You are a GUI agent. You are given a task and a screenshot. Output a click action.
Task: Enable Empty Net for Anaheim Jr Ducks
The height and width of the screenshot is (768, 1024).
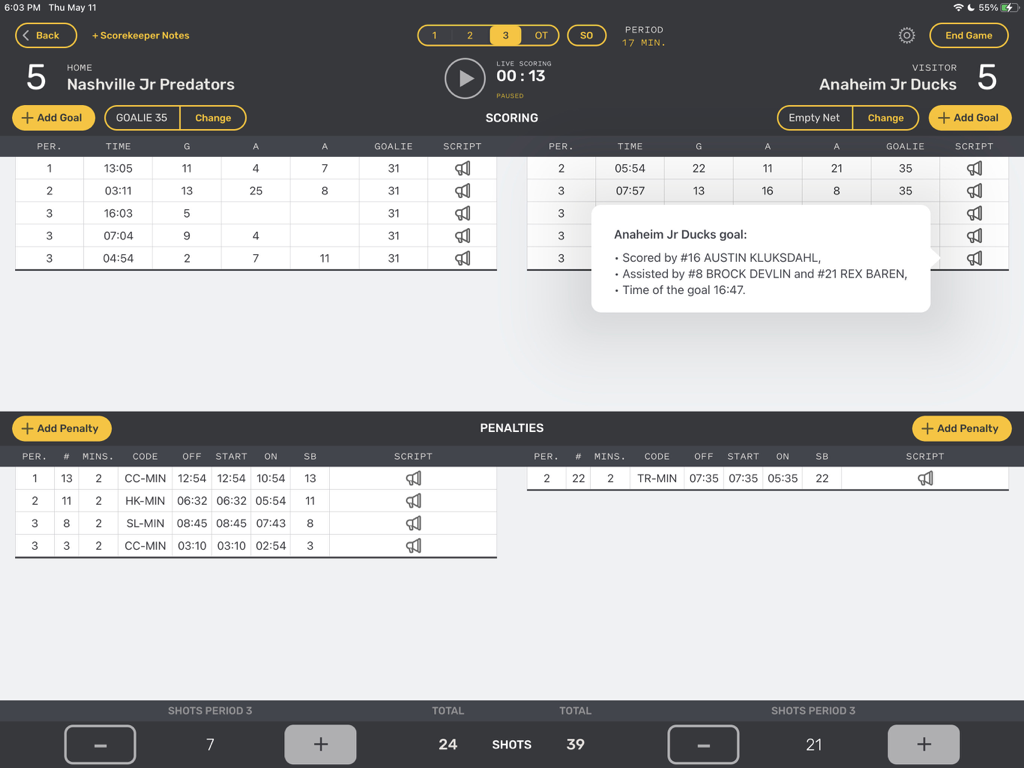point(814,117)
